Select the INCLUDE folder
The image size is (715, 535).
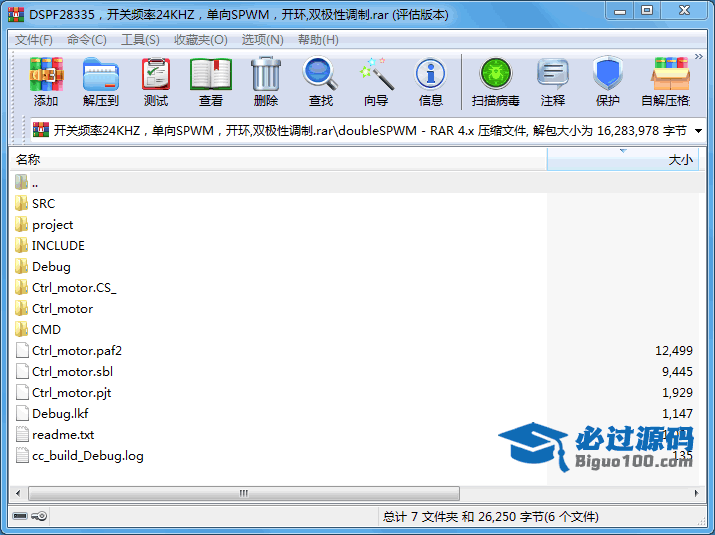[x=49, y=245]
